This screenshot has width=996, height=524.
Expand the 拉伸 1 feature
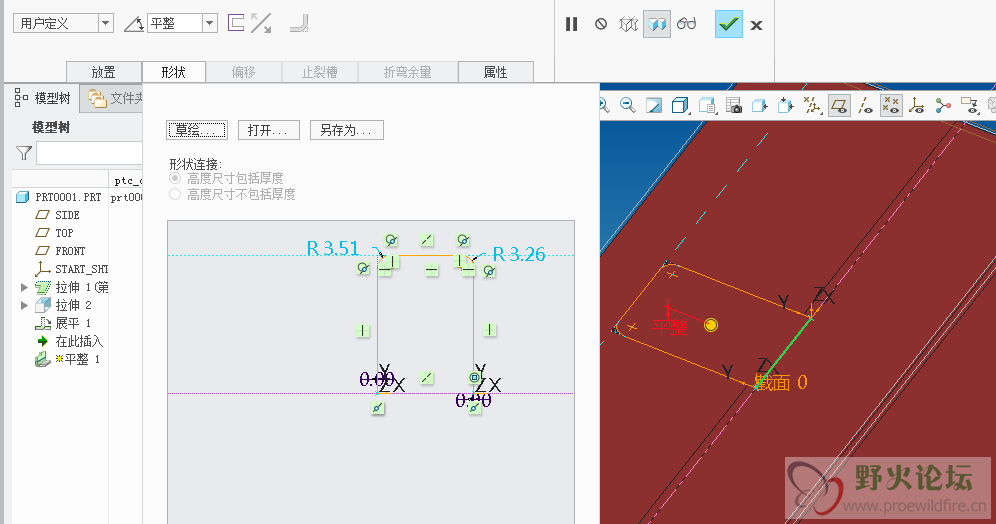(24, 287)
